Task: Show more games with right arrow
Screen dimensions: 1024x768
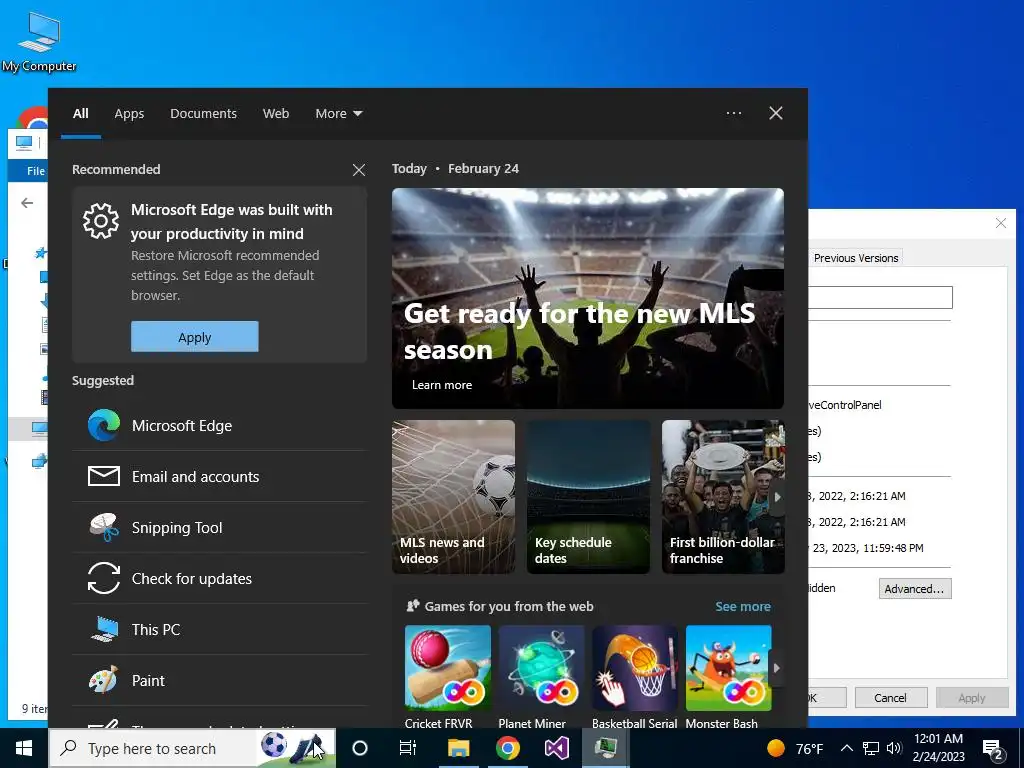Action: pyautogui.click(x=776, y=668)
